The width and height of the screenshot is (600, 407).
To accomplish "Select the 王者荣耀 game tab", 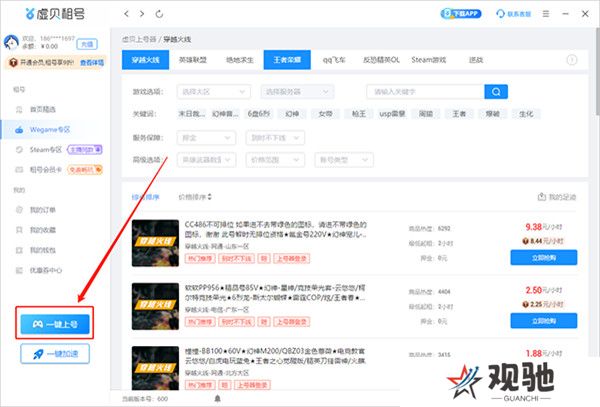I will click(x=287, y=60).
